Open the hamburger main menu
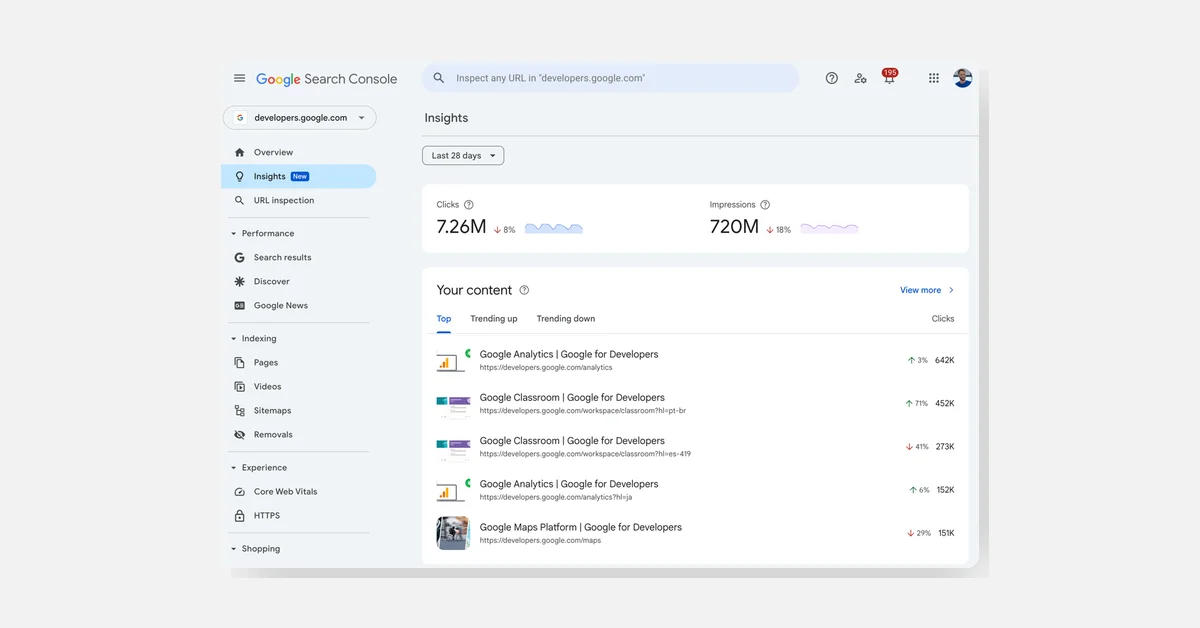Image resolution: width=1200 pixels, height=628 pixels. tap(240, 78)
